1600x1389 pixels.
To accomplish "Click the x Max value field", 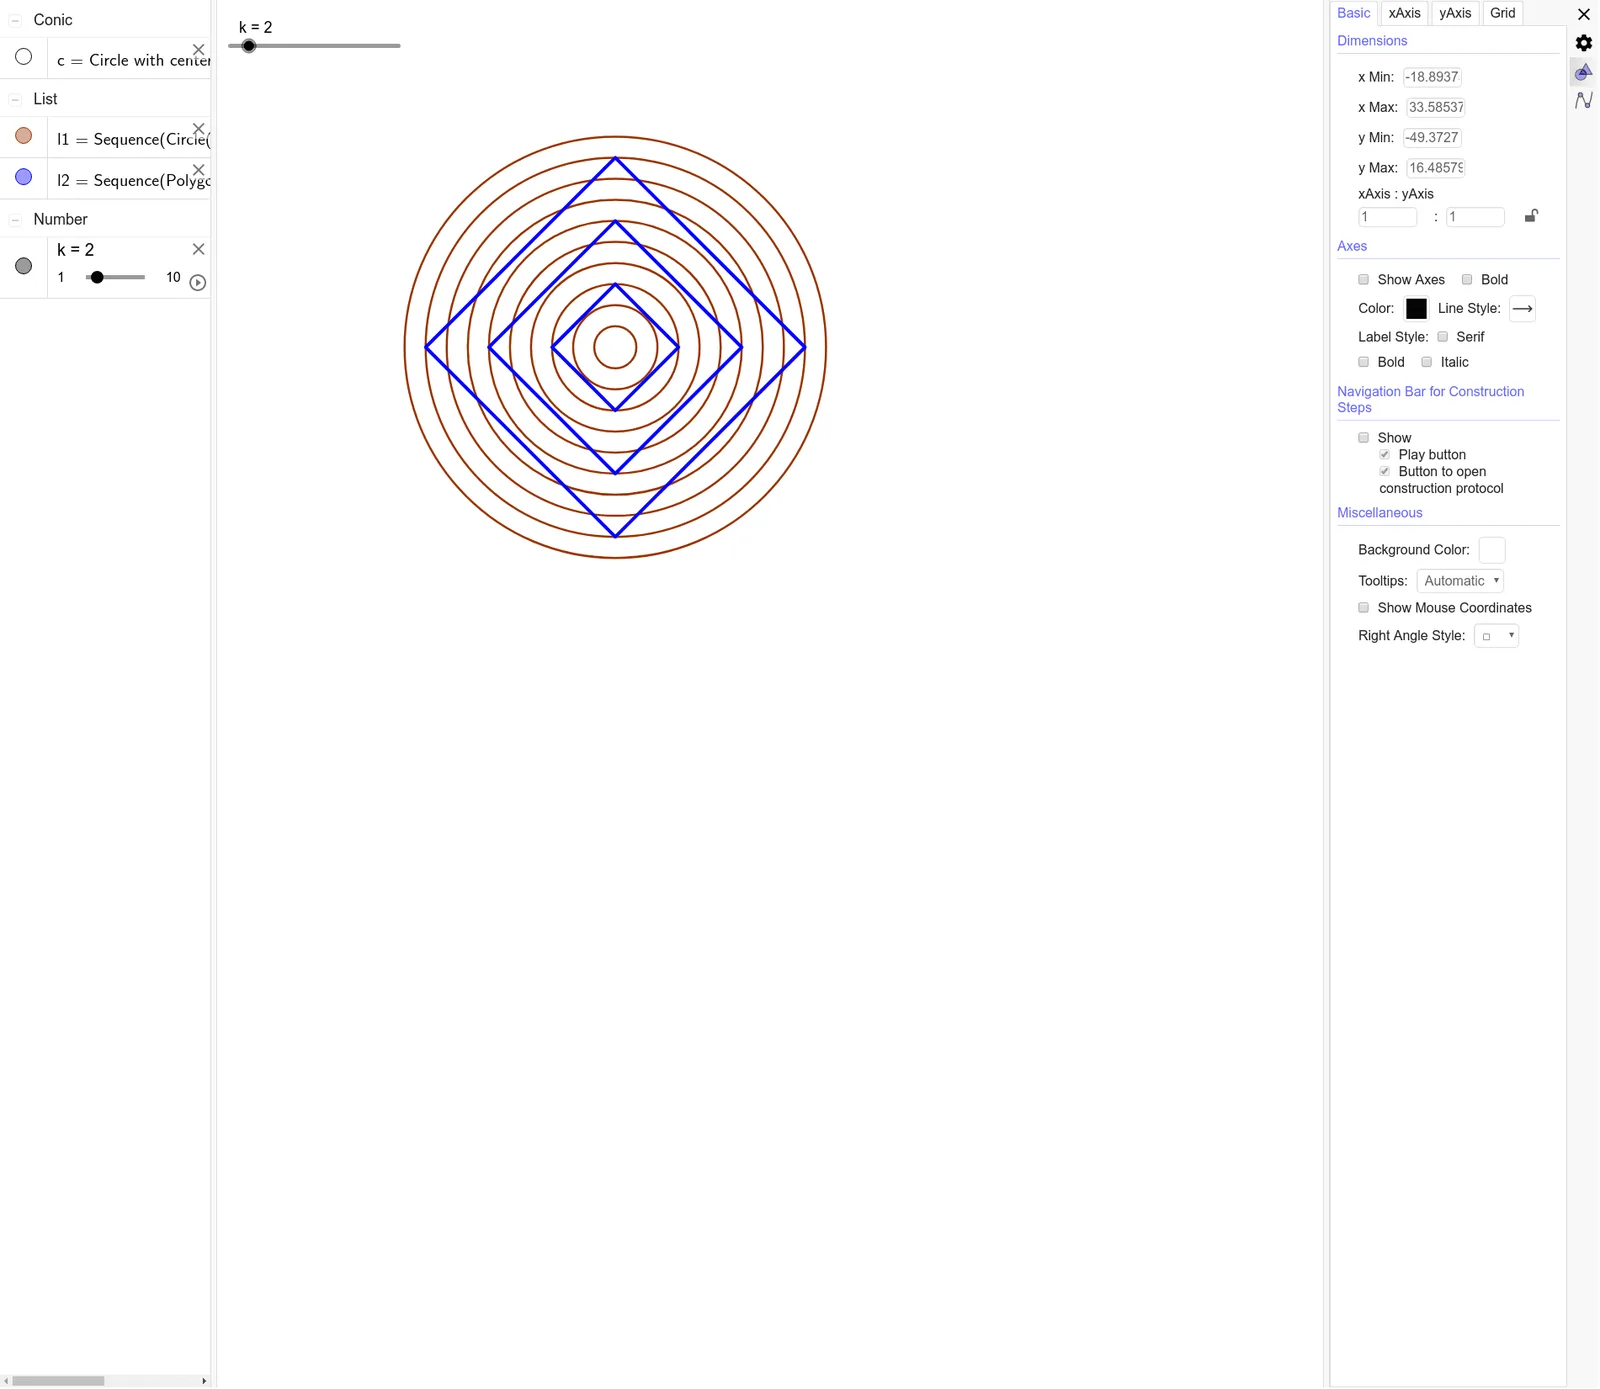I will (1435, 107).
